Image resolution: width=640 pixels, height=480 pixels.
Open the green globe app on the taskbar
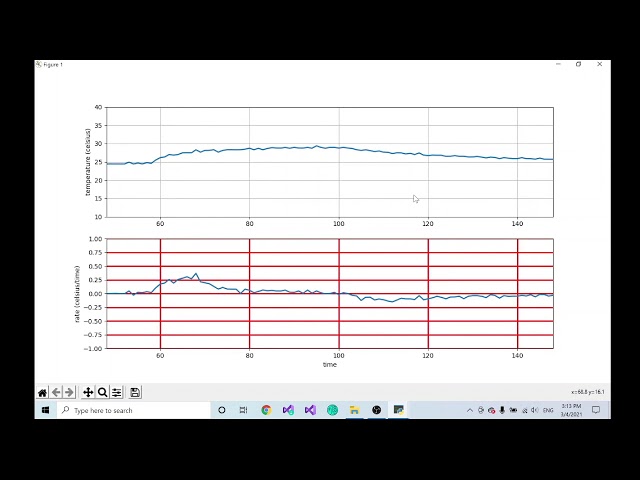click(332, 410)
